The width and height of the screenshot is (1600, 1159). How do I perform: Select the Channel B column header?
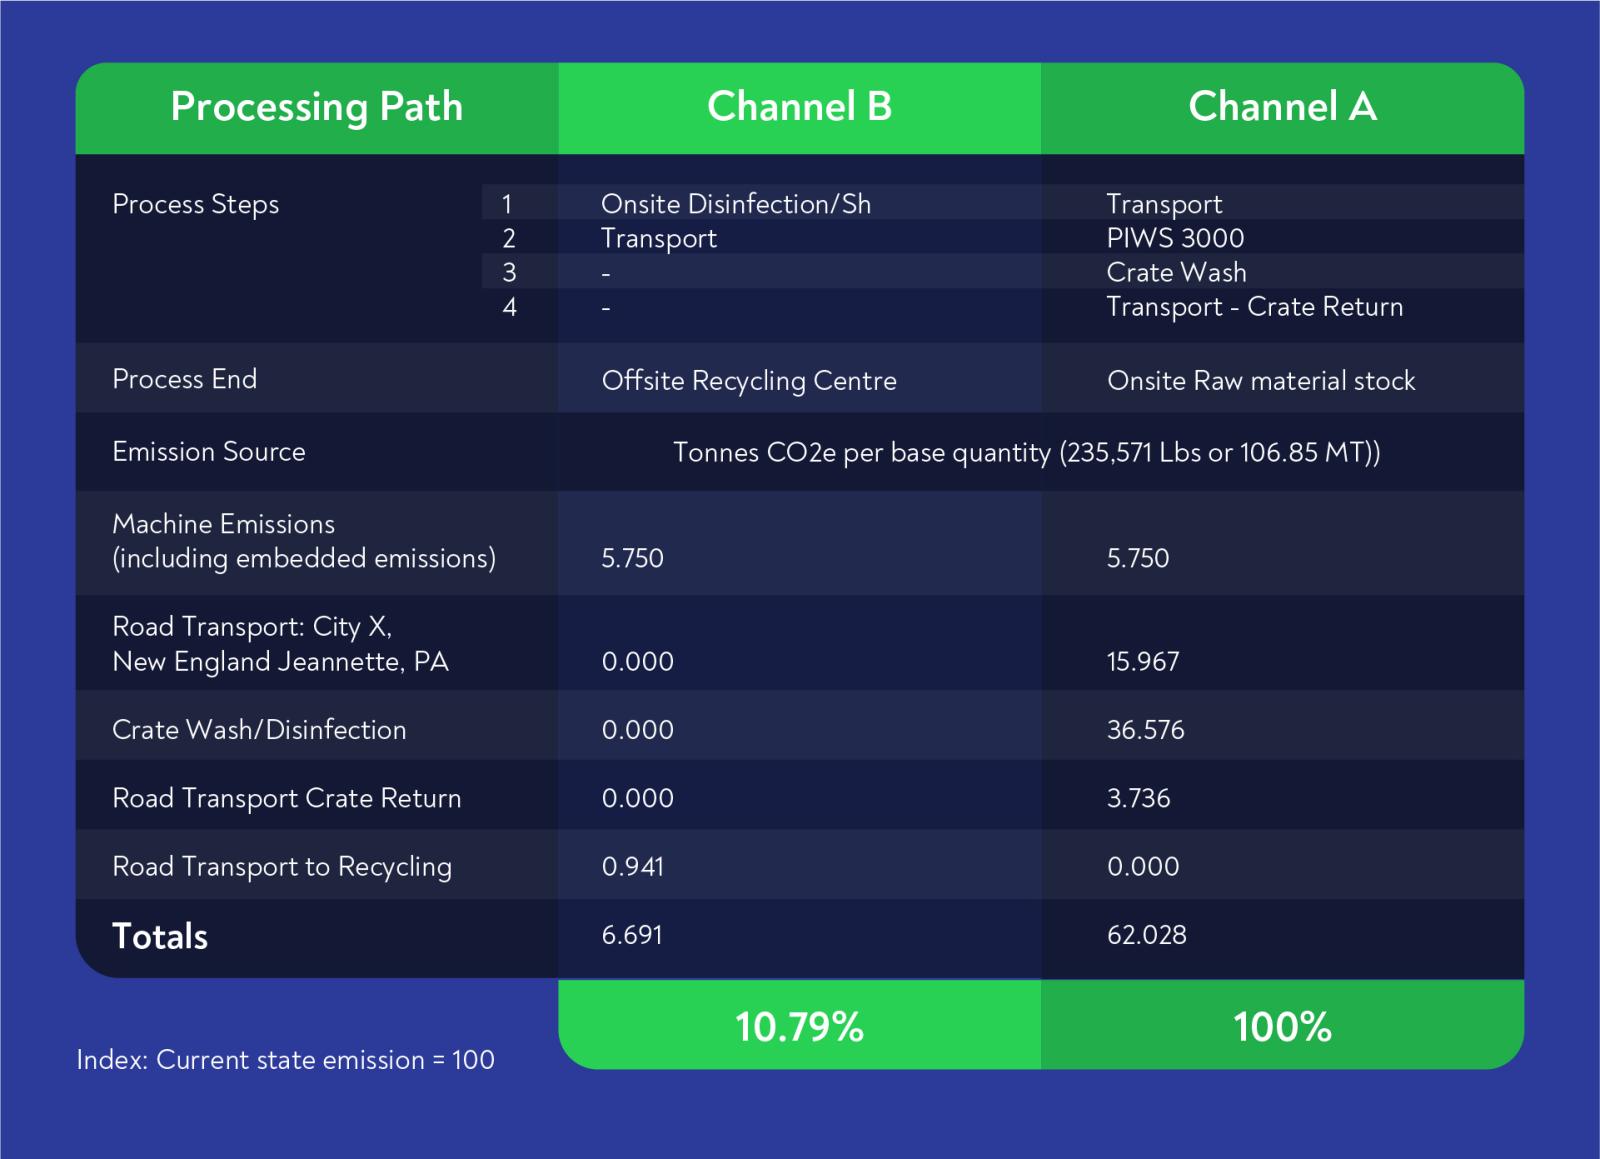tap(799, 107)
